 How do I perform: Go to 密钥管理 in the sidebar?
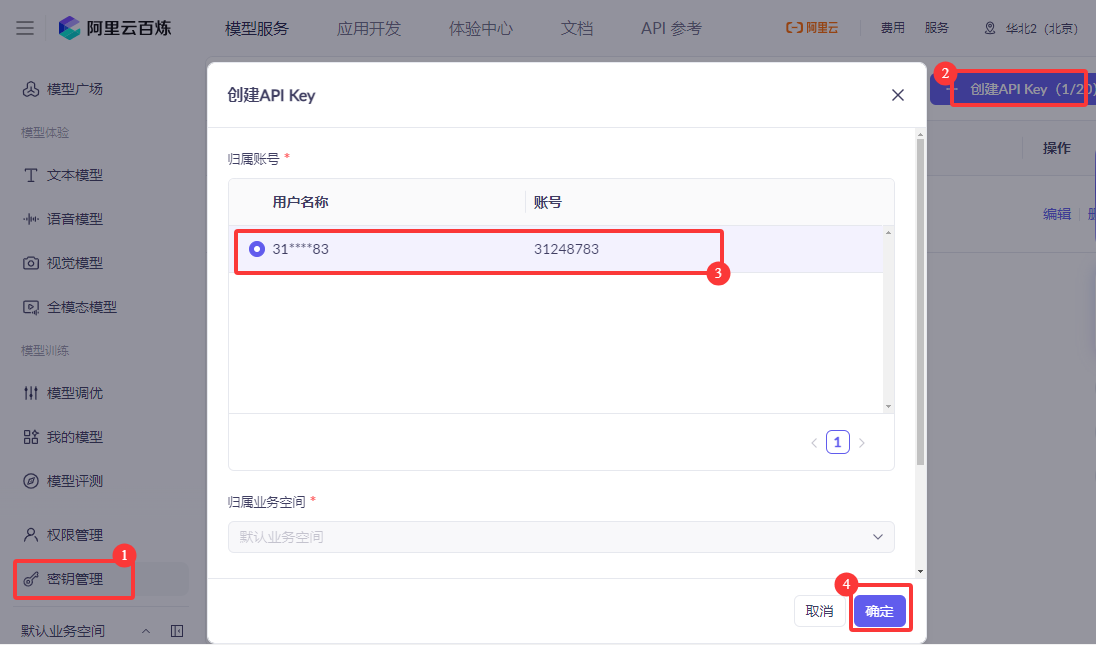(74, 578)
